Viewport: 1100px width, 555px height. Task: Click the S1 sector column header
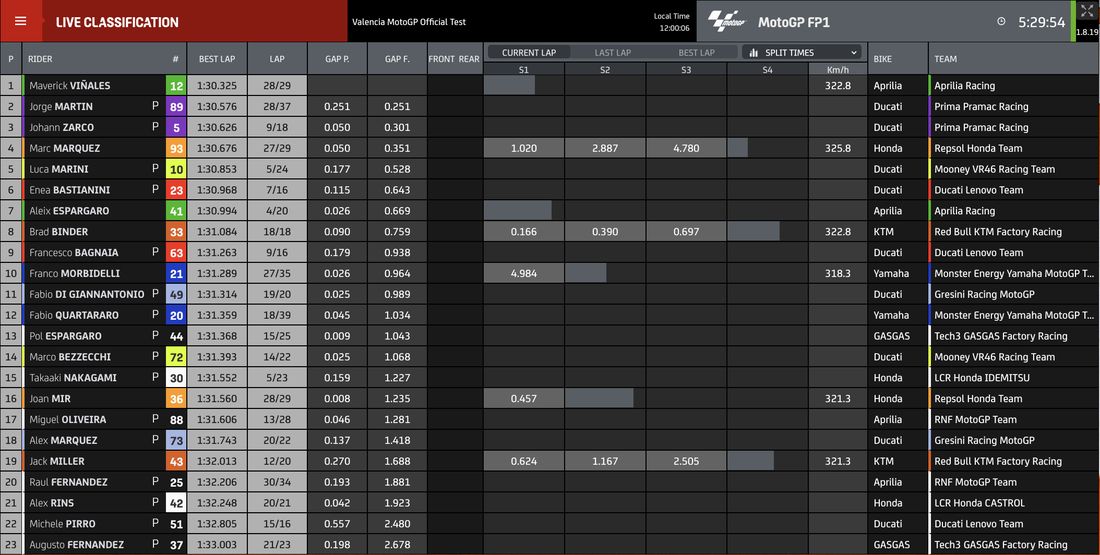[x=523, y=70]
